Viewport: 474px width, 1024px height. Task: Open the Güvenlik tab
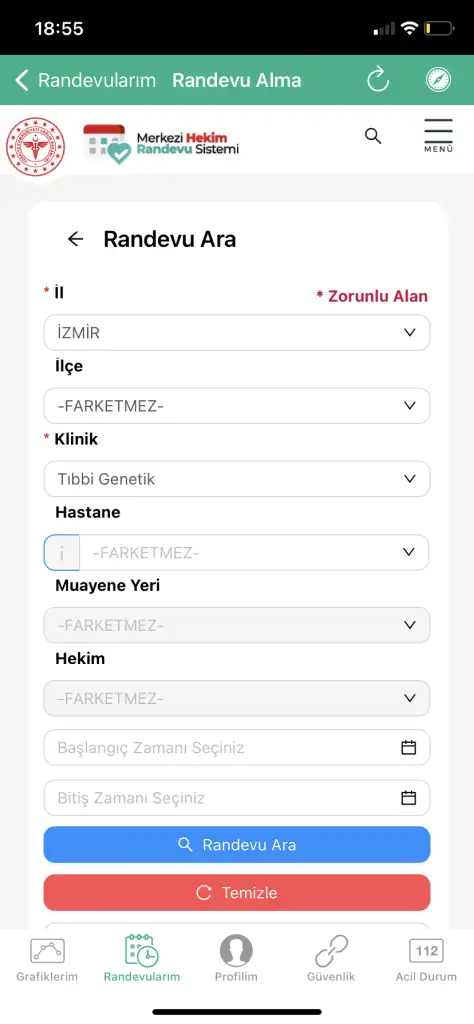pos(331,959)
